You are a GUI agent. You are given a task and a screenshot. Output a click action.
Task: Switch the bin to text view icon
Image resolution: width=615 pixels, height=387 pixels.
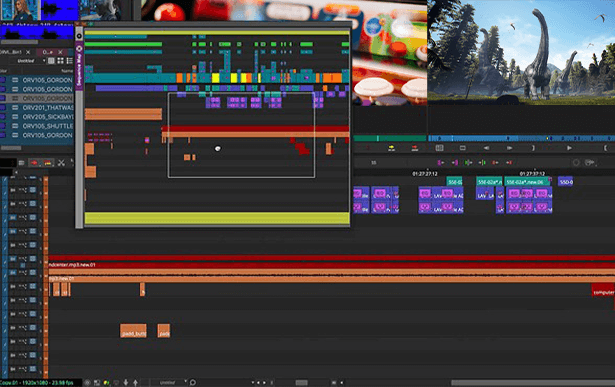[51, 61]
